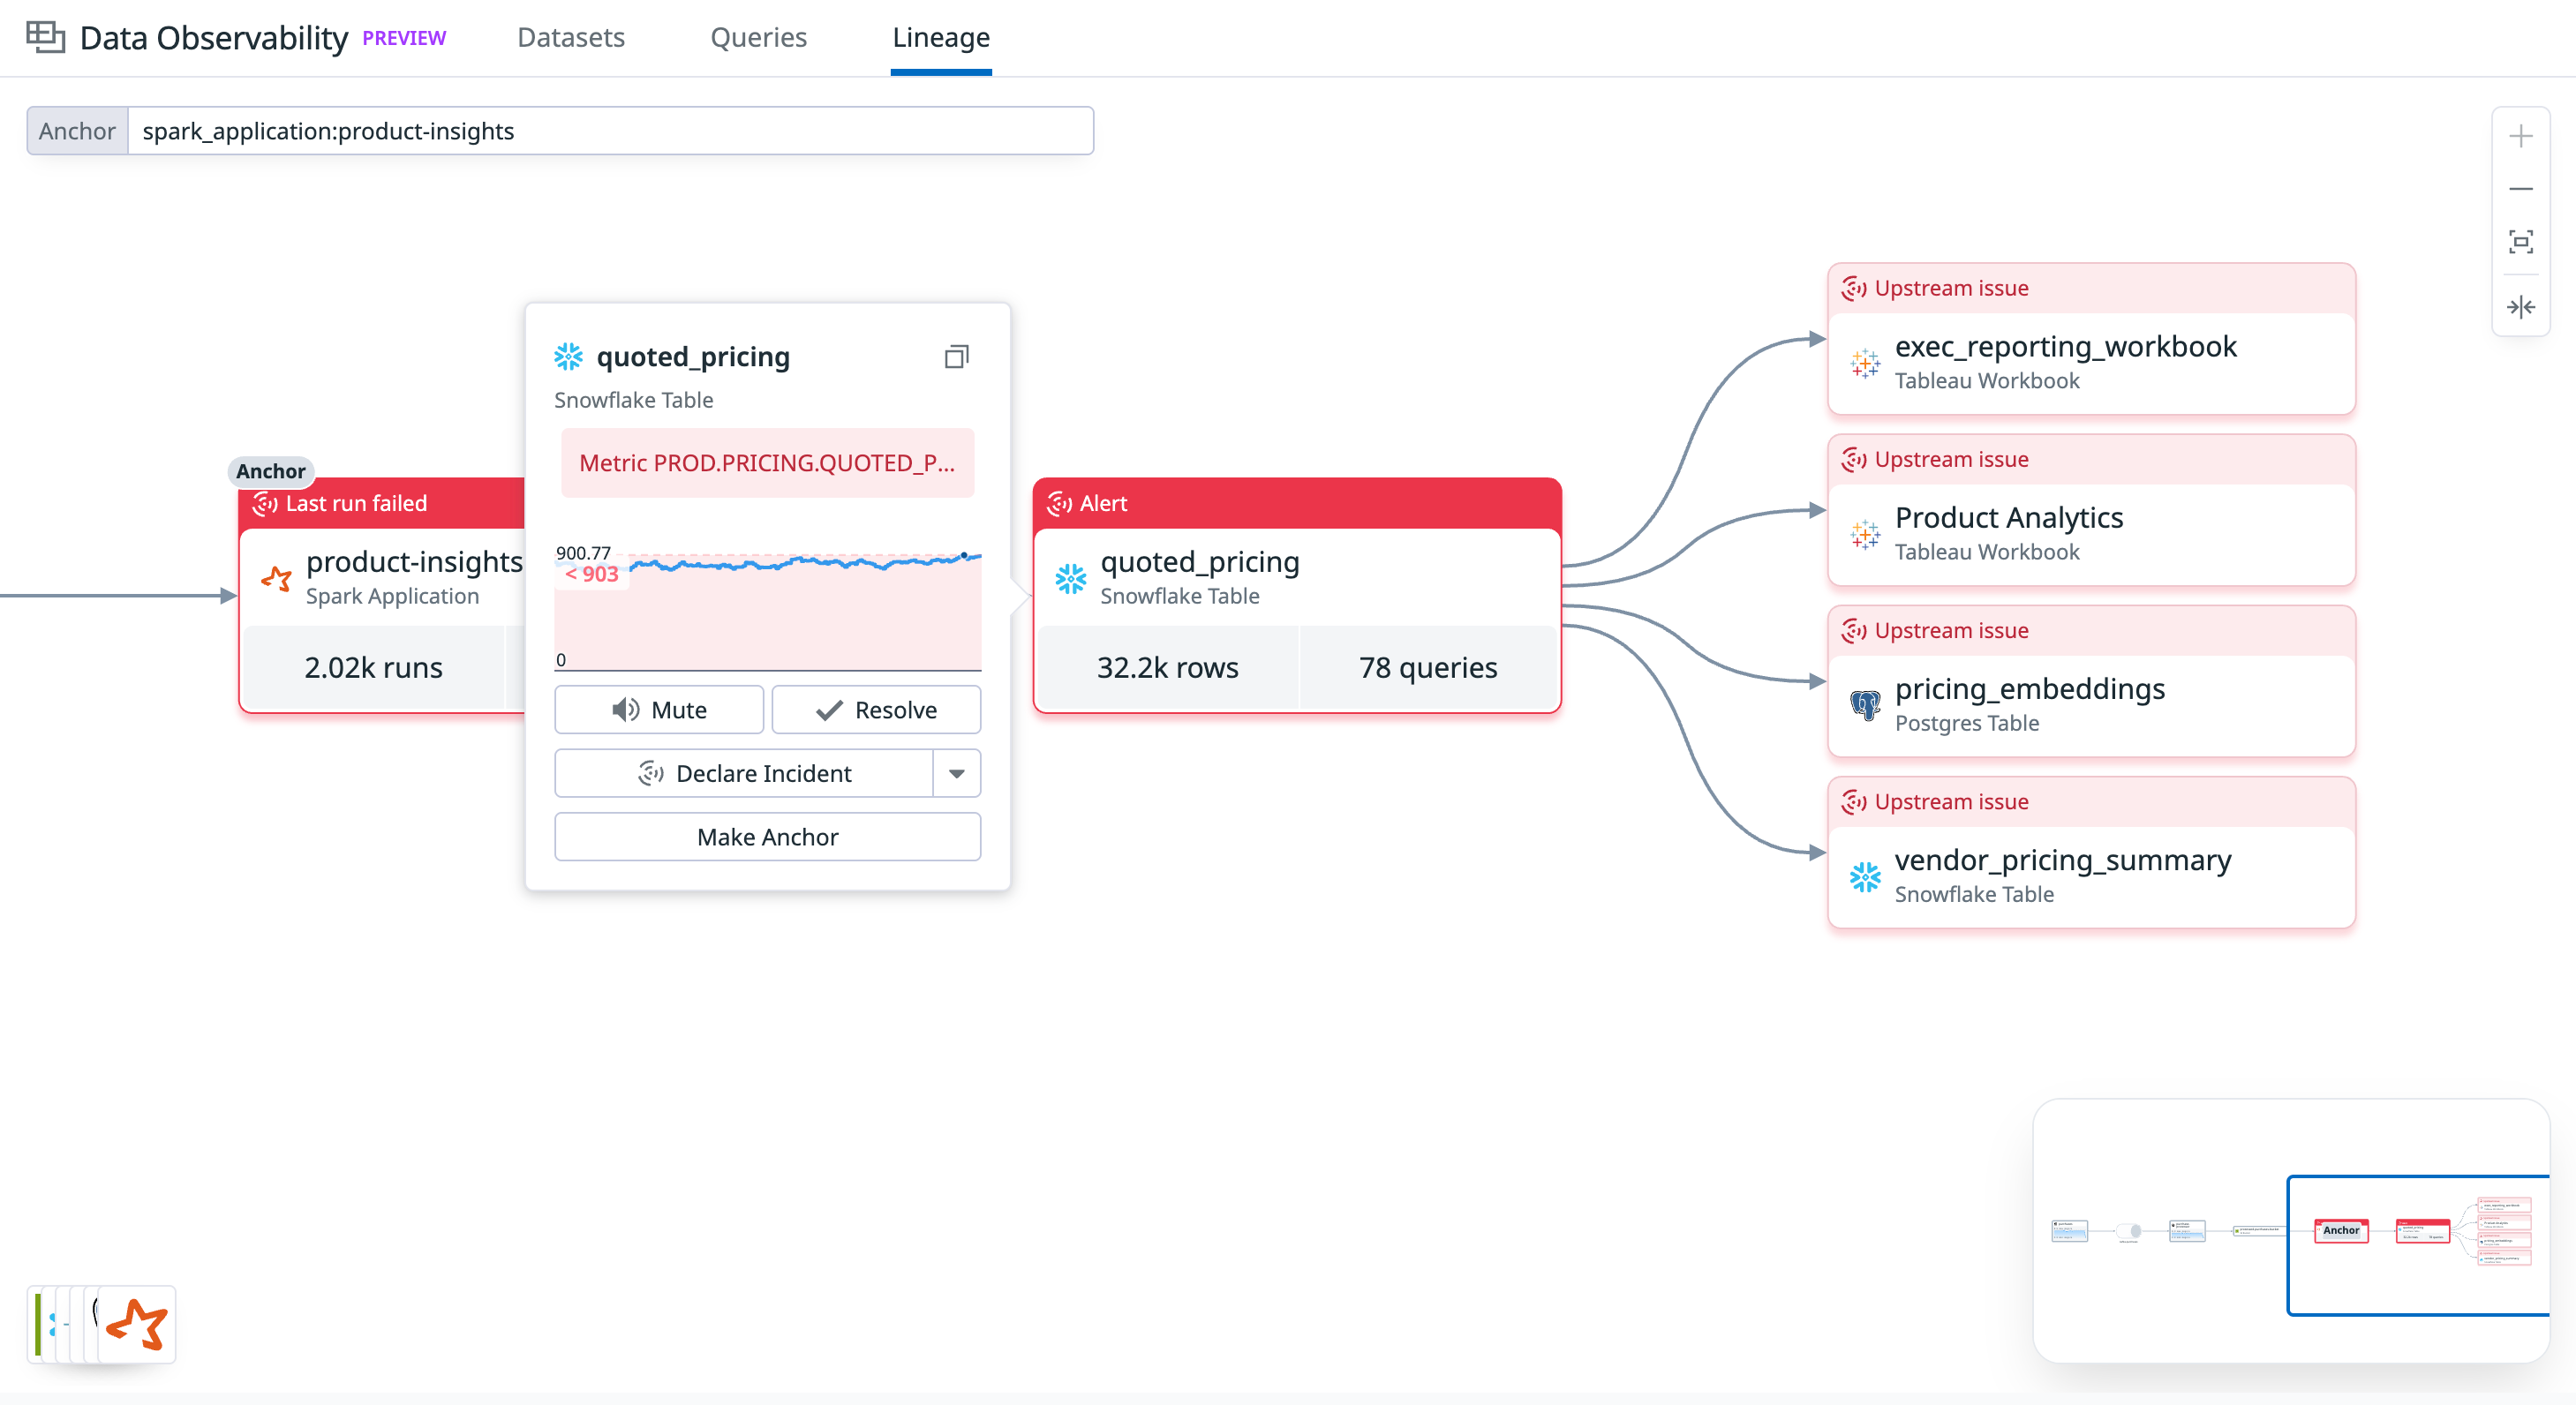
Task: Click the copy icon beside quoted_pricing title
Action: pyautogui.click(x=956, y=357)
